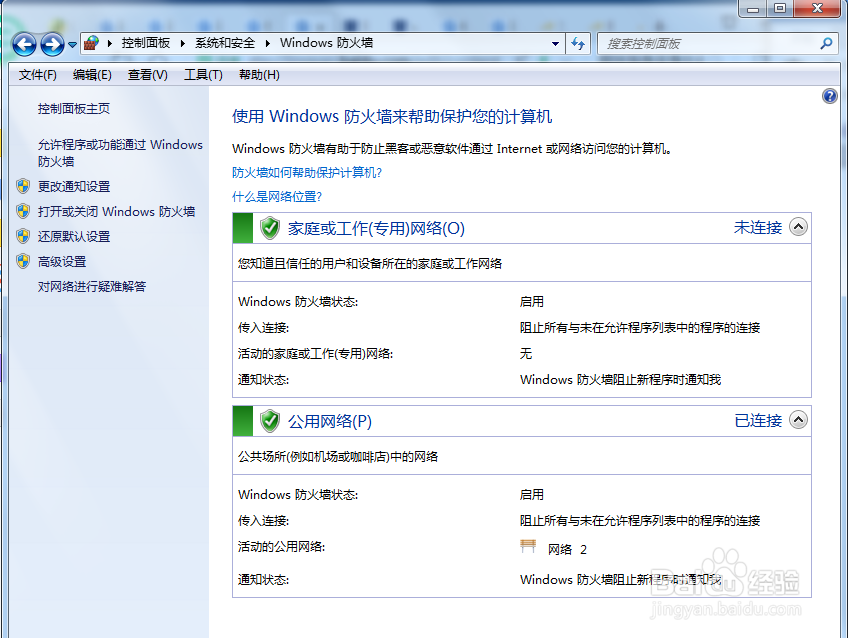Image resolution: width=848 pixels, height=638 pixels.
Task: Click shield icon beside 更改通知设置
Action: [x=23, y=187]
